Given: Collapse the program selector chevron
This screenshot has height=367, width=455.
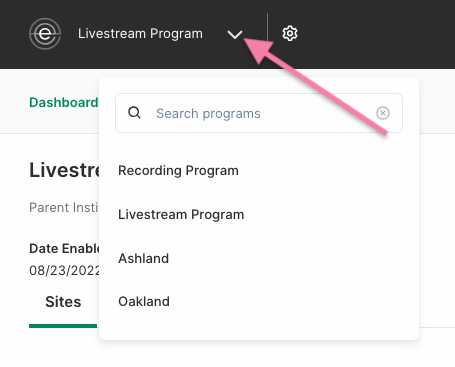Looking at the screenshot, I should [235, 34].
